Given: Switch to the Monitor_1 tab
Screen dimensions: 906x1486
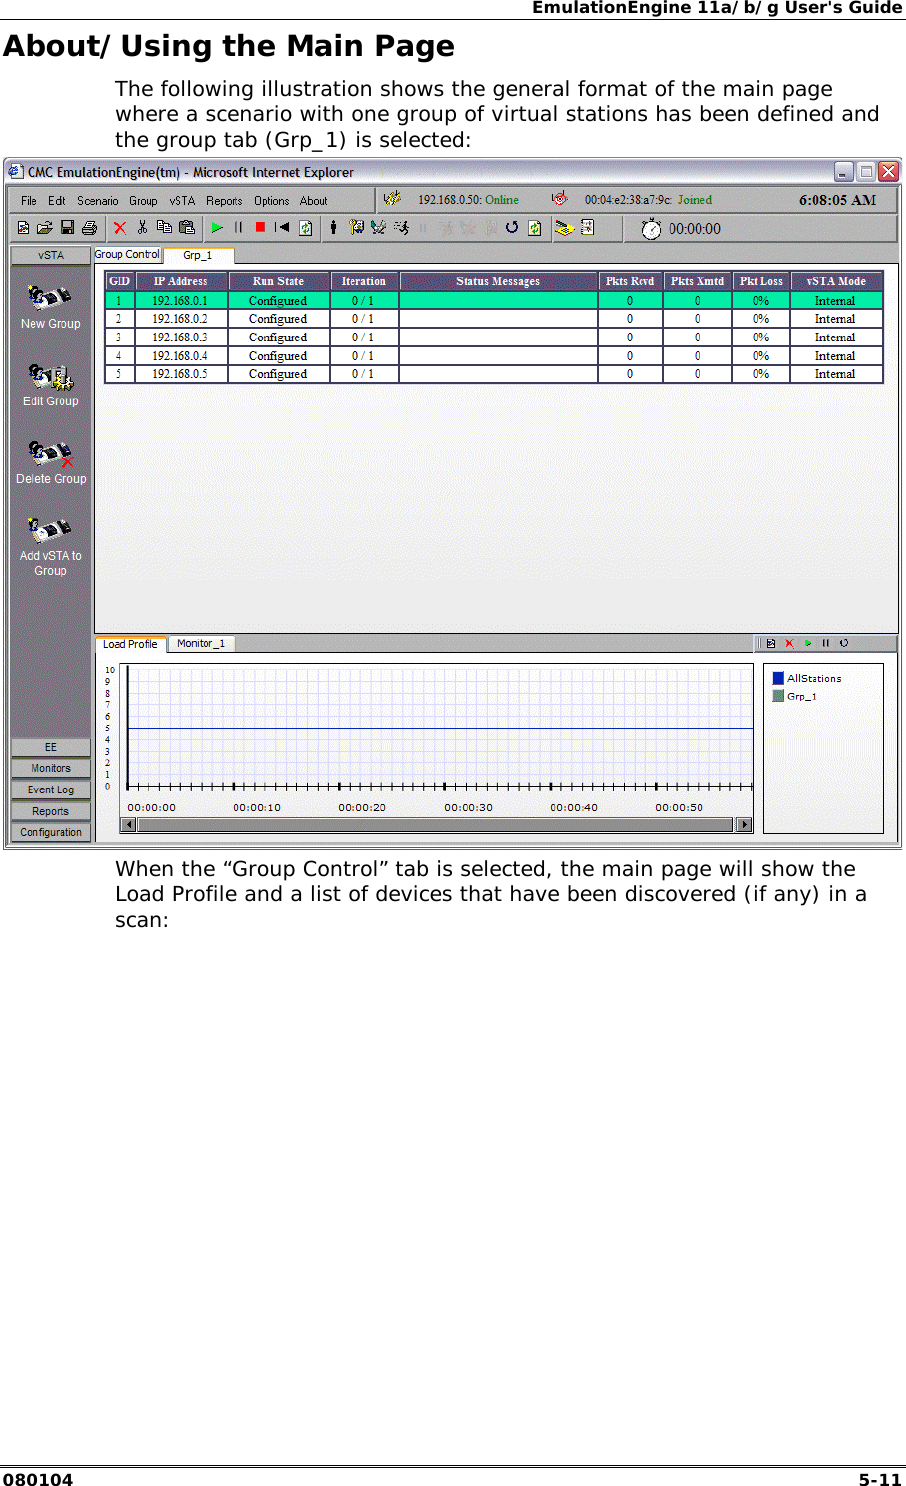Looking at the screenshot, I should [201, 643].
